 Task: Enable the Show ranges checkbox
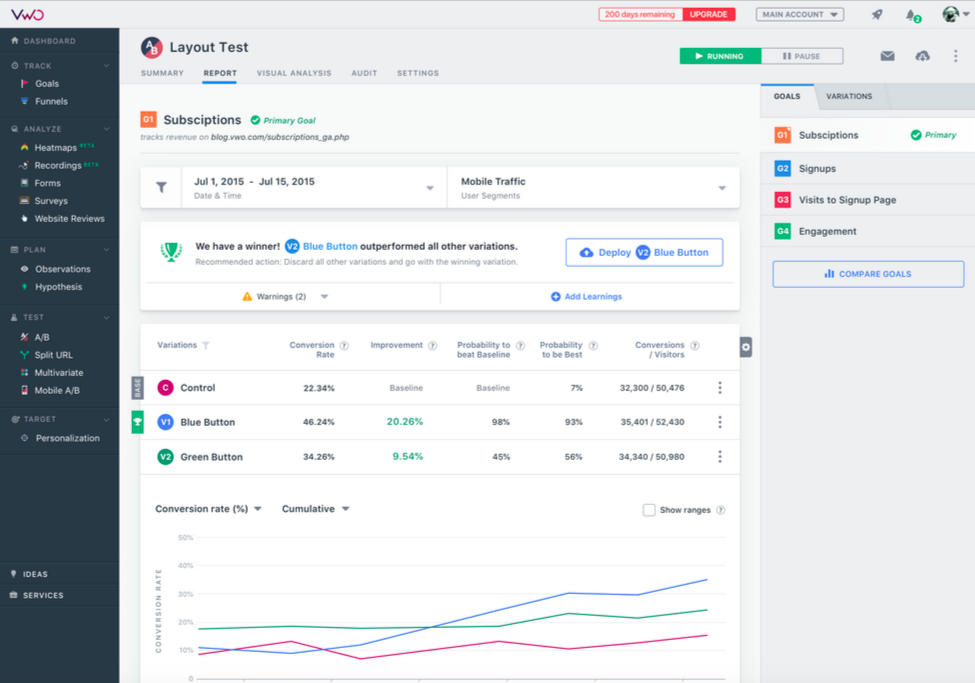click(x=649, y=510)
